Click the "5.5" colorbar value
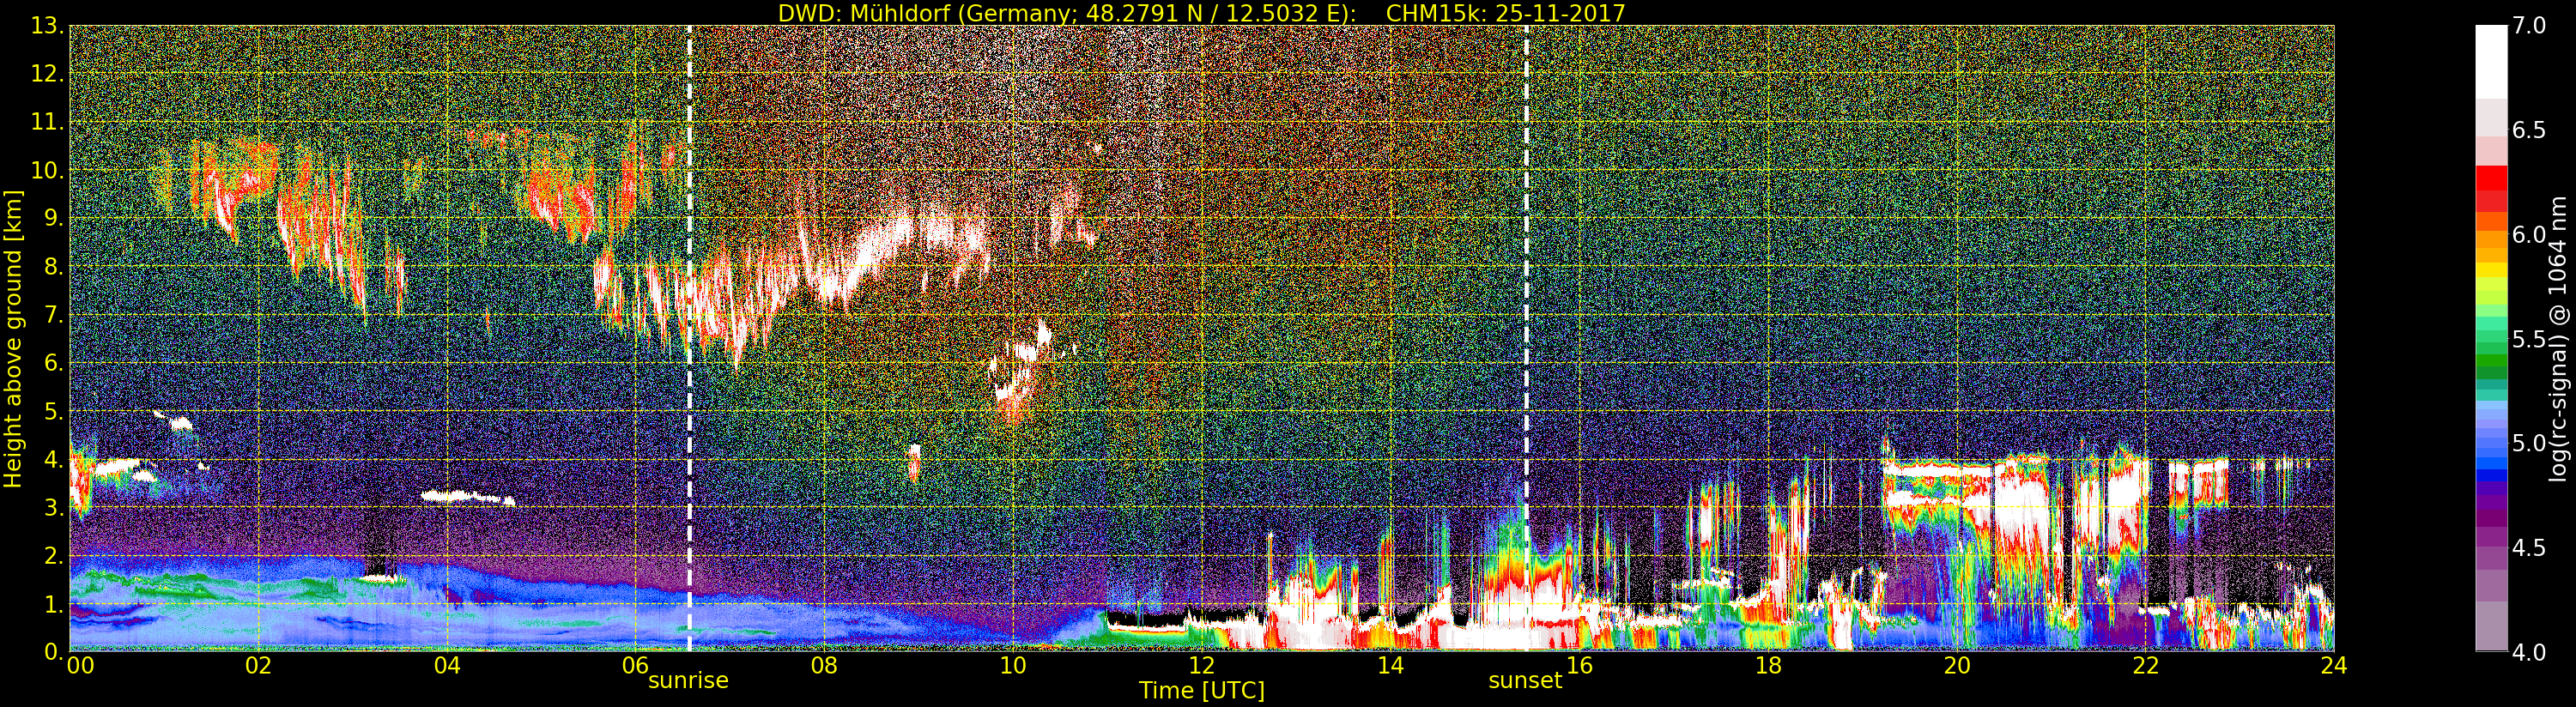Screen dimensions: 2576x707 point(2529,339)
